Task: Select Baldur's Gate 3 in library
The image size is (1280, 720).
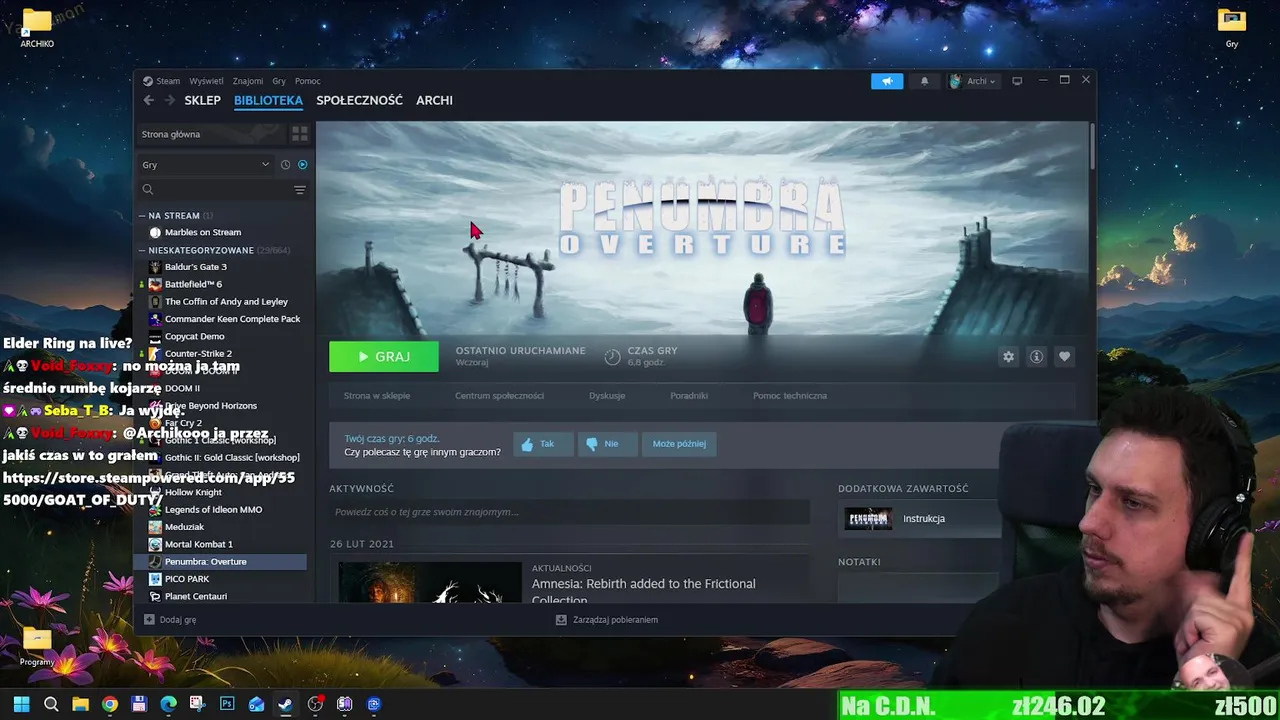Action: pyautogui.click(x=195, y=267)
